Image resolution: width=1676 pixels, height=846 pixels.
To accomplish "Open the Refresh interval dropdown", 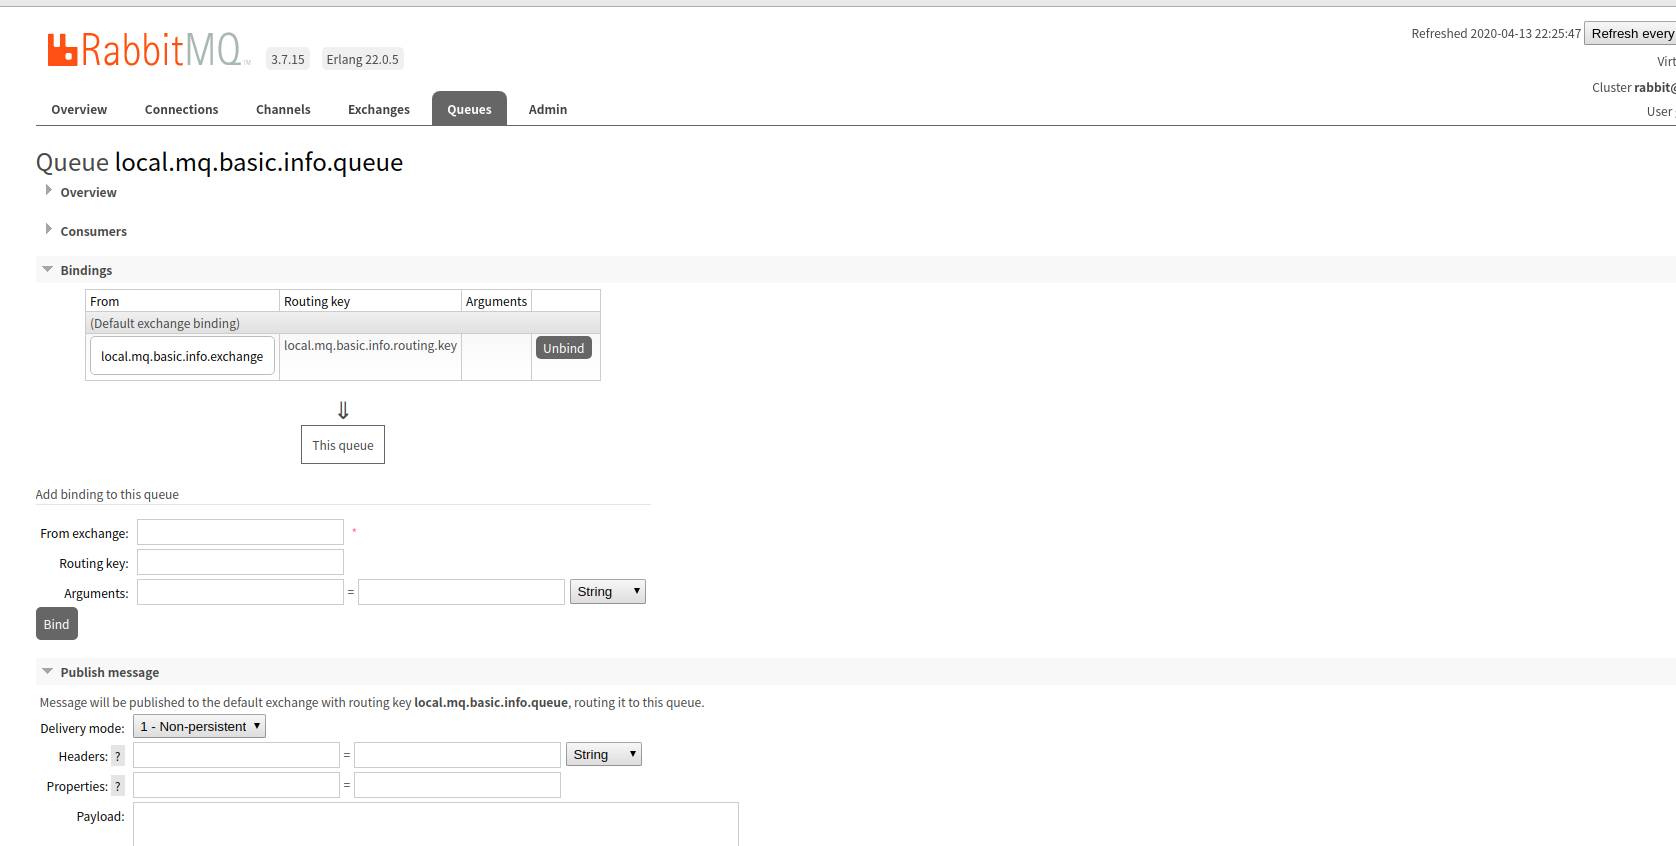I will [1630, 34].
